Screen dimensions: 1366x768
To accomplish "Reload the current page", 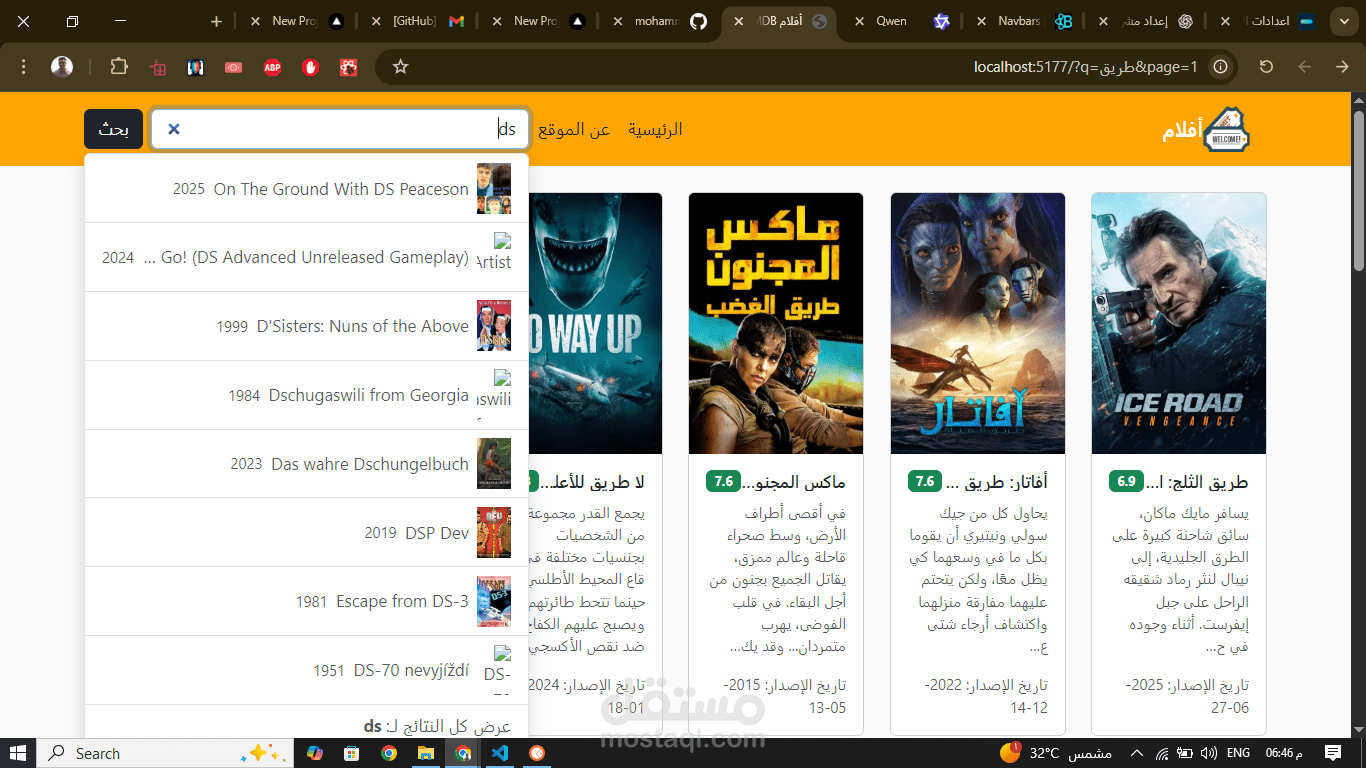I will [1266, 67].
